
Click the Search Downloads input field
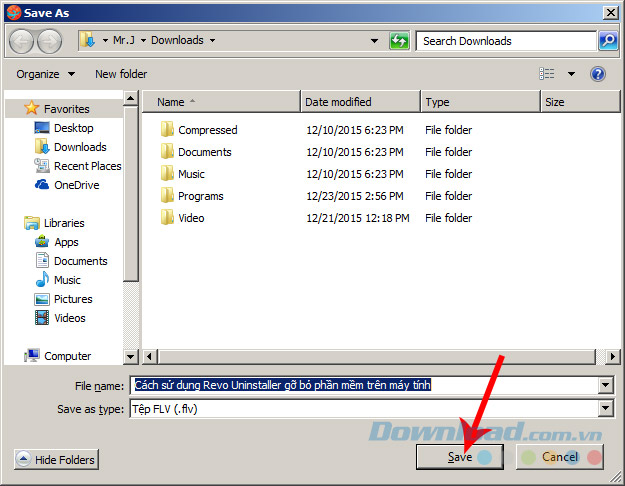tap(506, 41)
